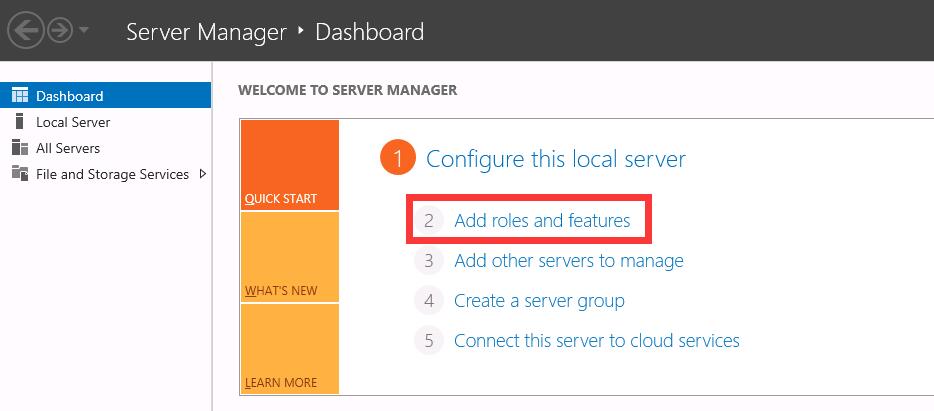Click the number 5 circle icon

(428, 341)
